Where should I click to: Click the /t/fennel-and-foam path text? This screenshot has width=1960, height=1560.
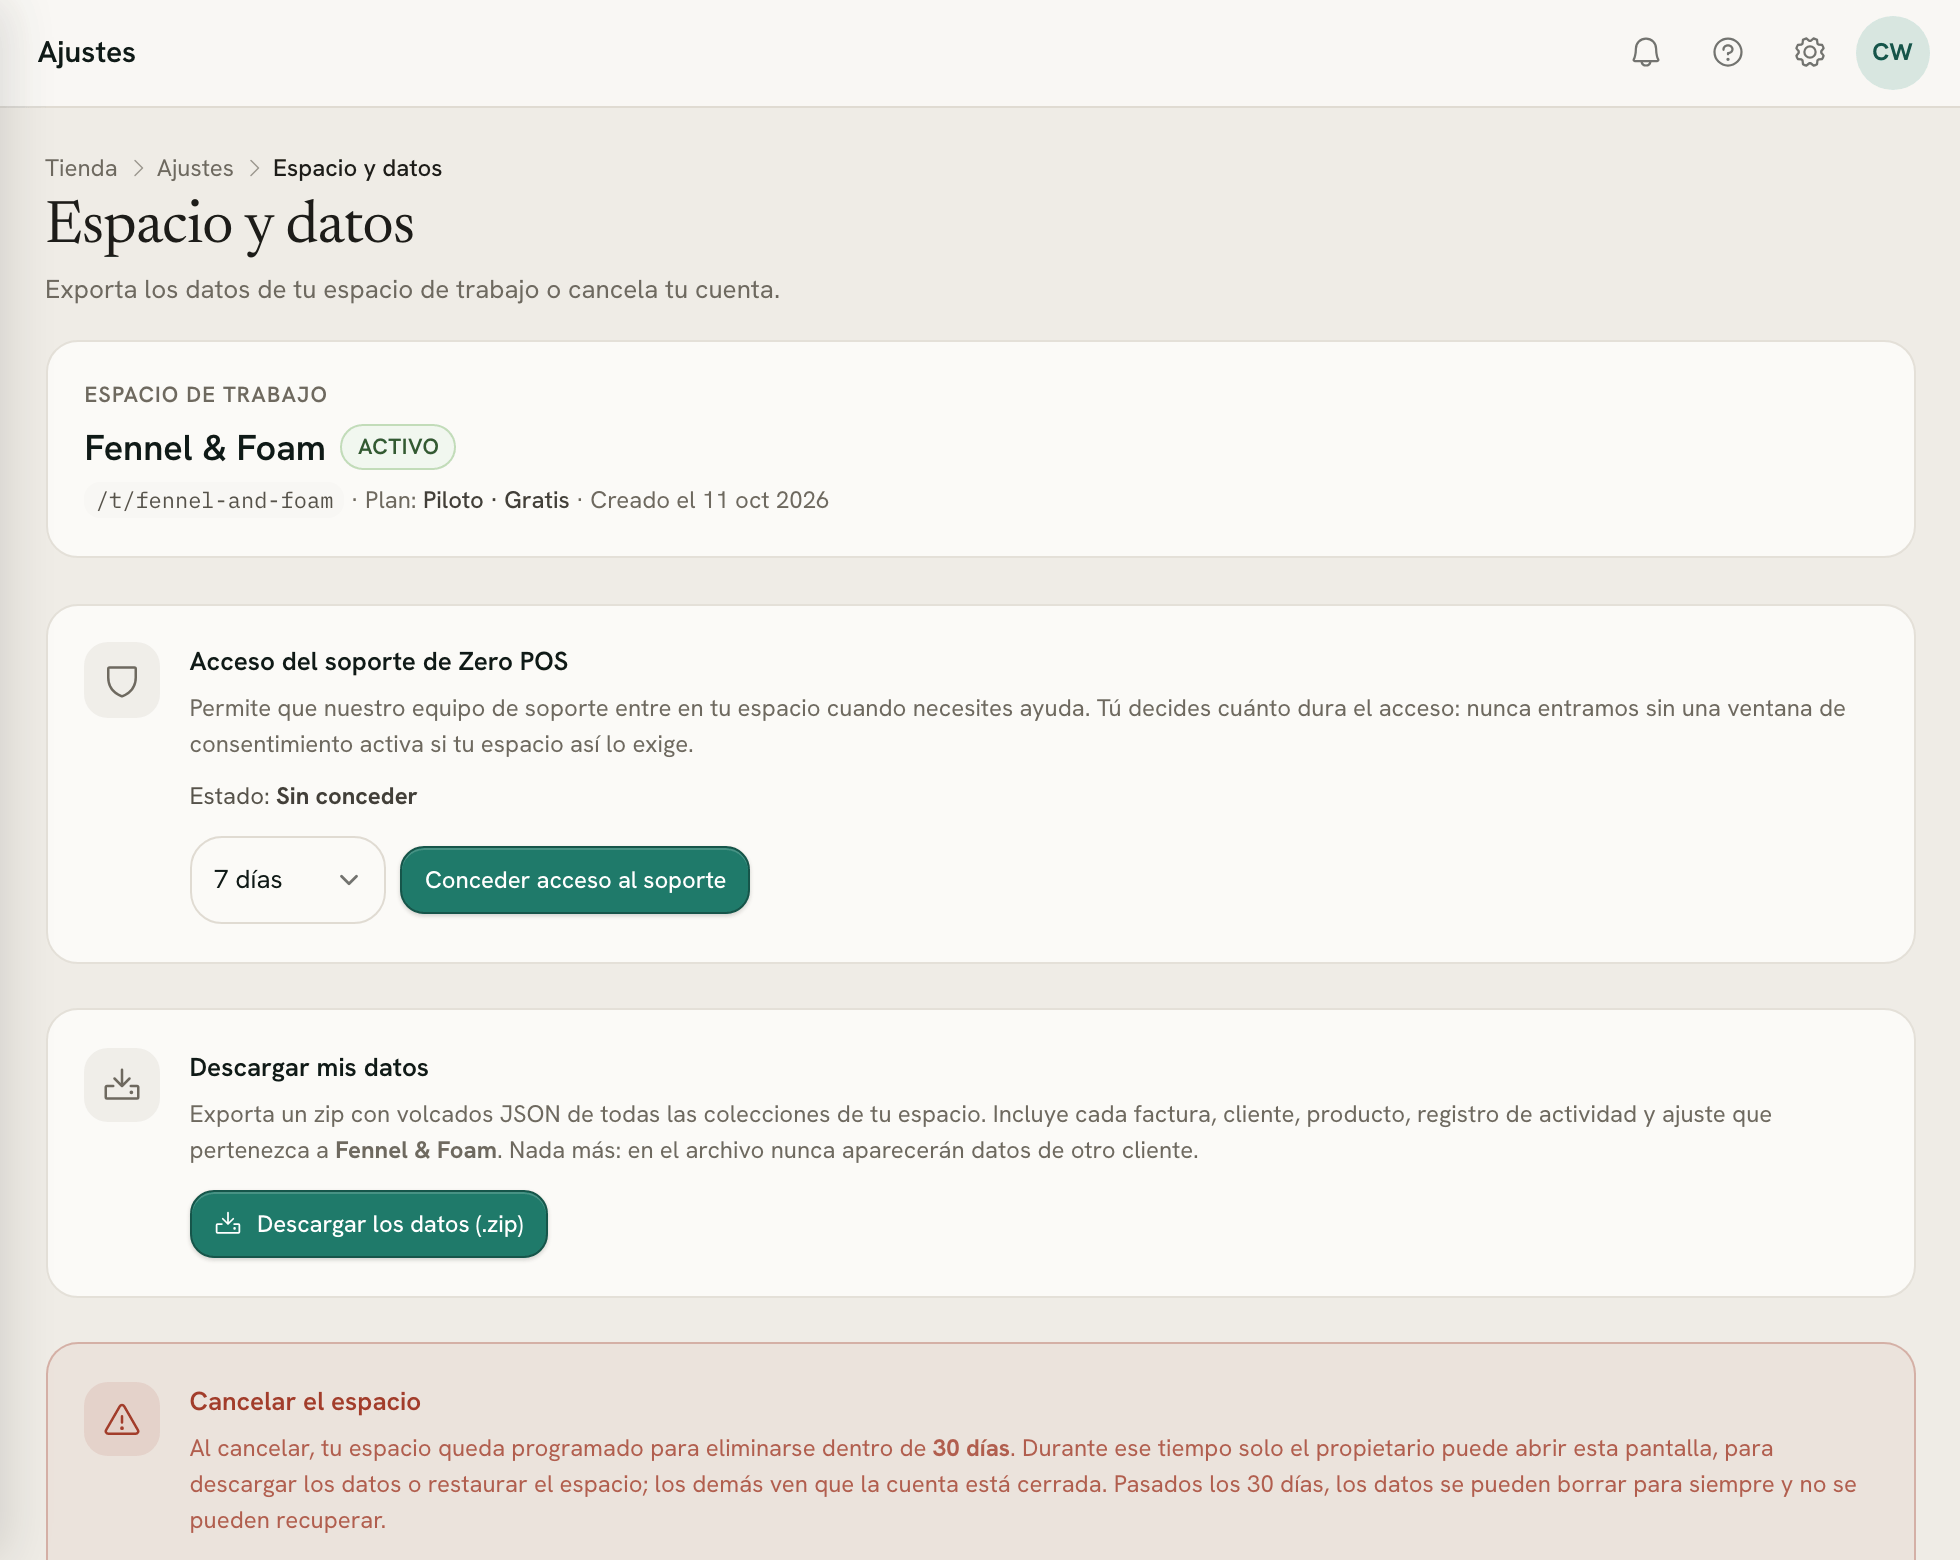215,500
